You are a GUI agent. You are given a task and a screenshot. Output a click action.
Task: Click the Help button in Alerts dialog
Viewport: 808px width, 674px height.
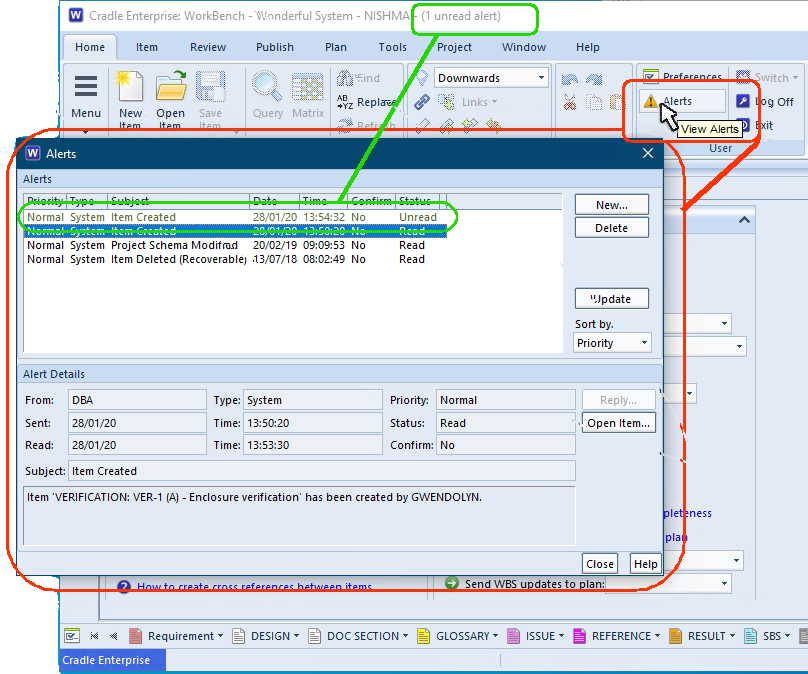(645, 564)
